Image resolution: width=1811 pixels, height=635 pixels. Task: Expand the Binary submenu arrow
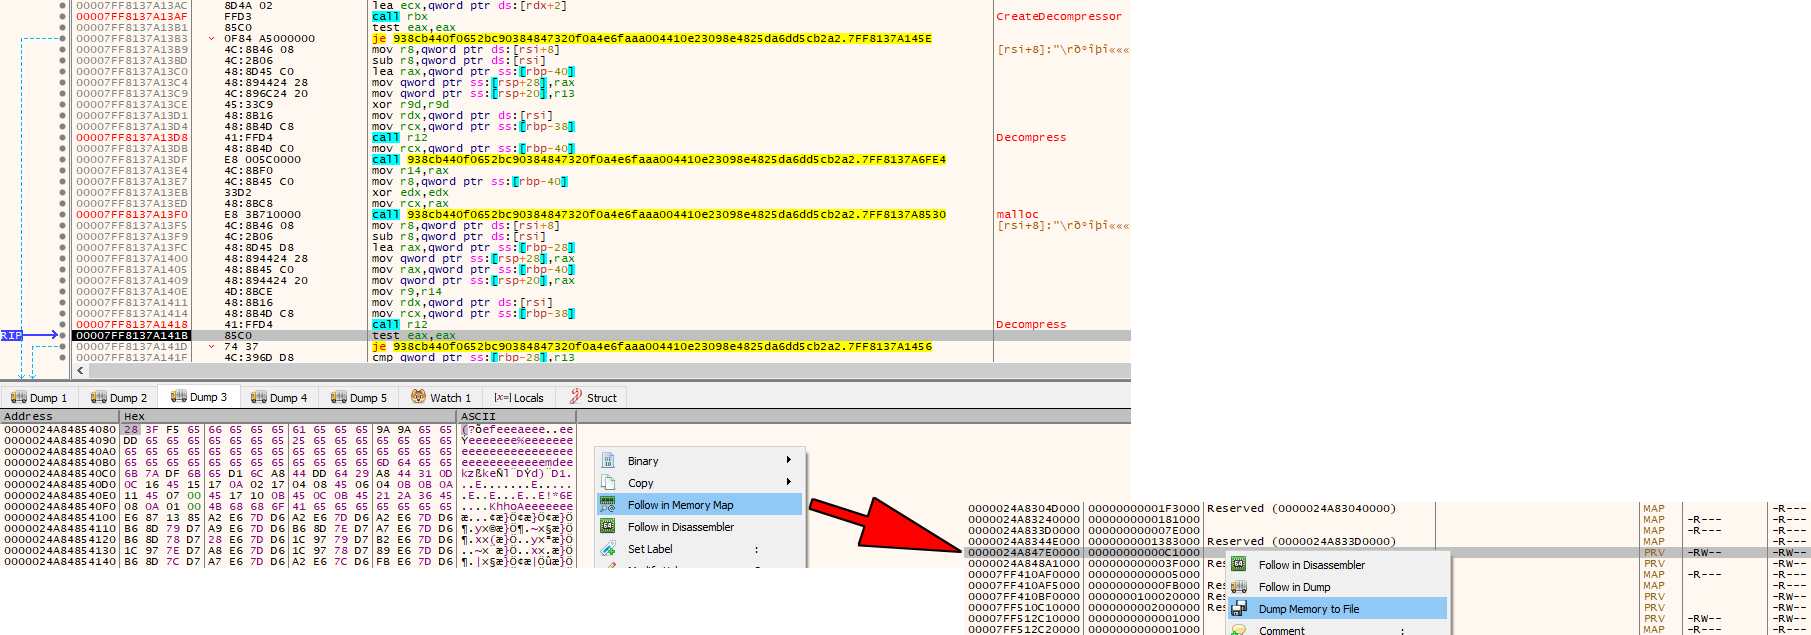788,461
